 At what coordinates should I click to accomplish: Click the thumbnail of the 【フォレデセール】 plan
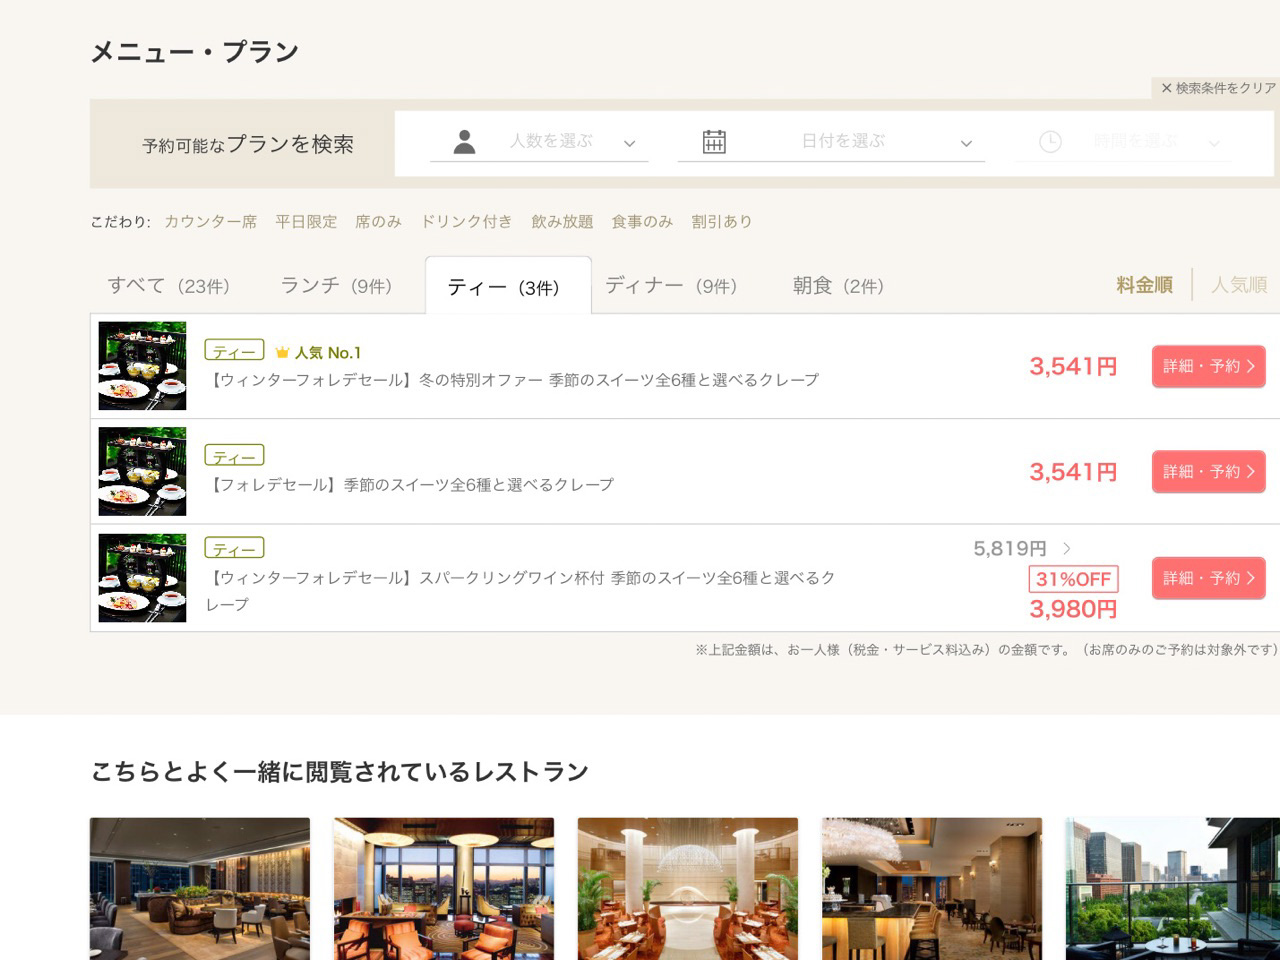pyautogui.click(x=142, y=471)
